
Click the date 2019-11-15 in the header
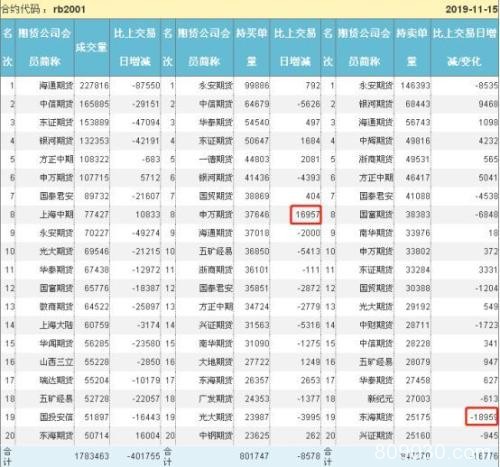click(472, 9)
